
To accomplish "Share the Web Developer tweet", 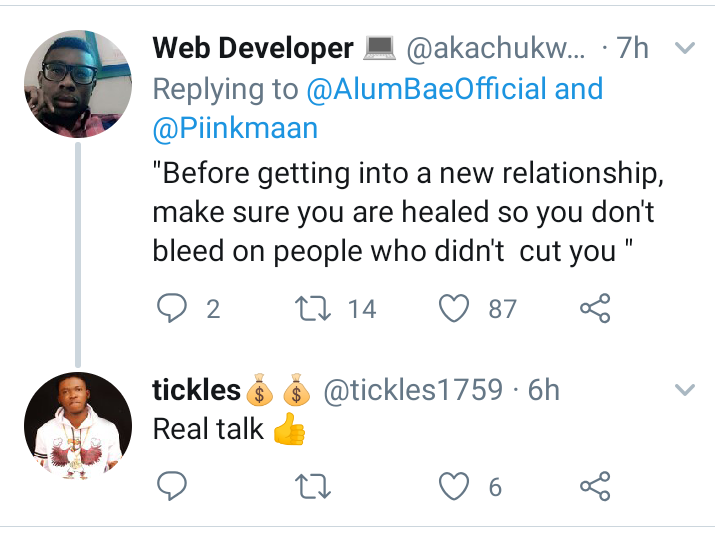I will (x=595, y=309).
